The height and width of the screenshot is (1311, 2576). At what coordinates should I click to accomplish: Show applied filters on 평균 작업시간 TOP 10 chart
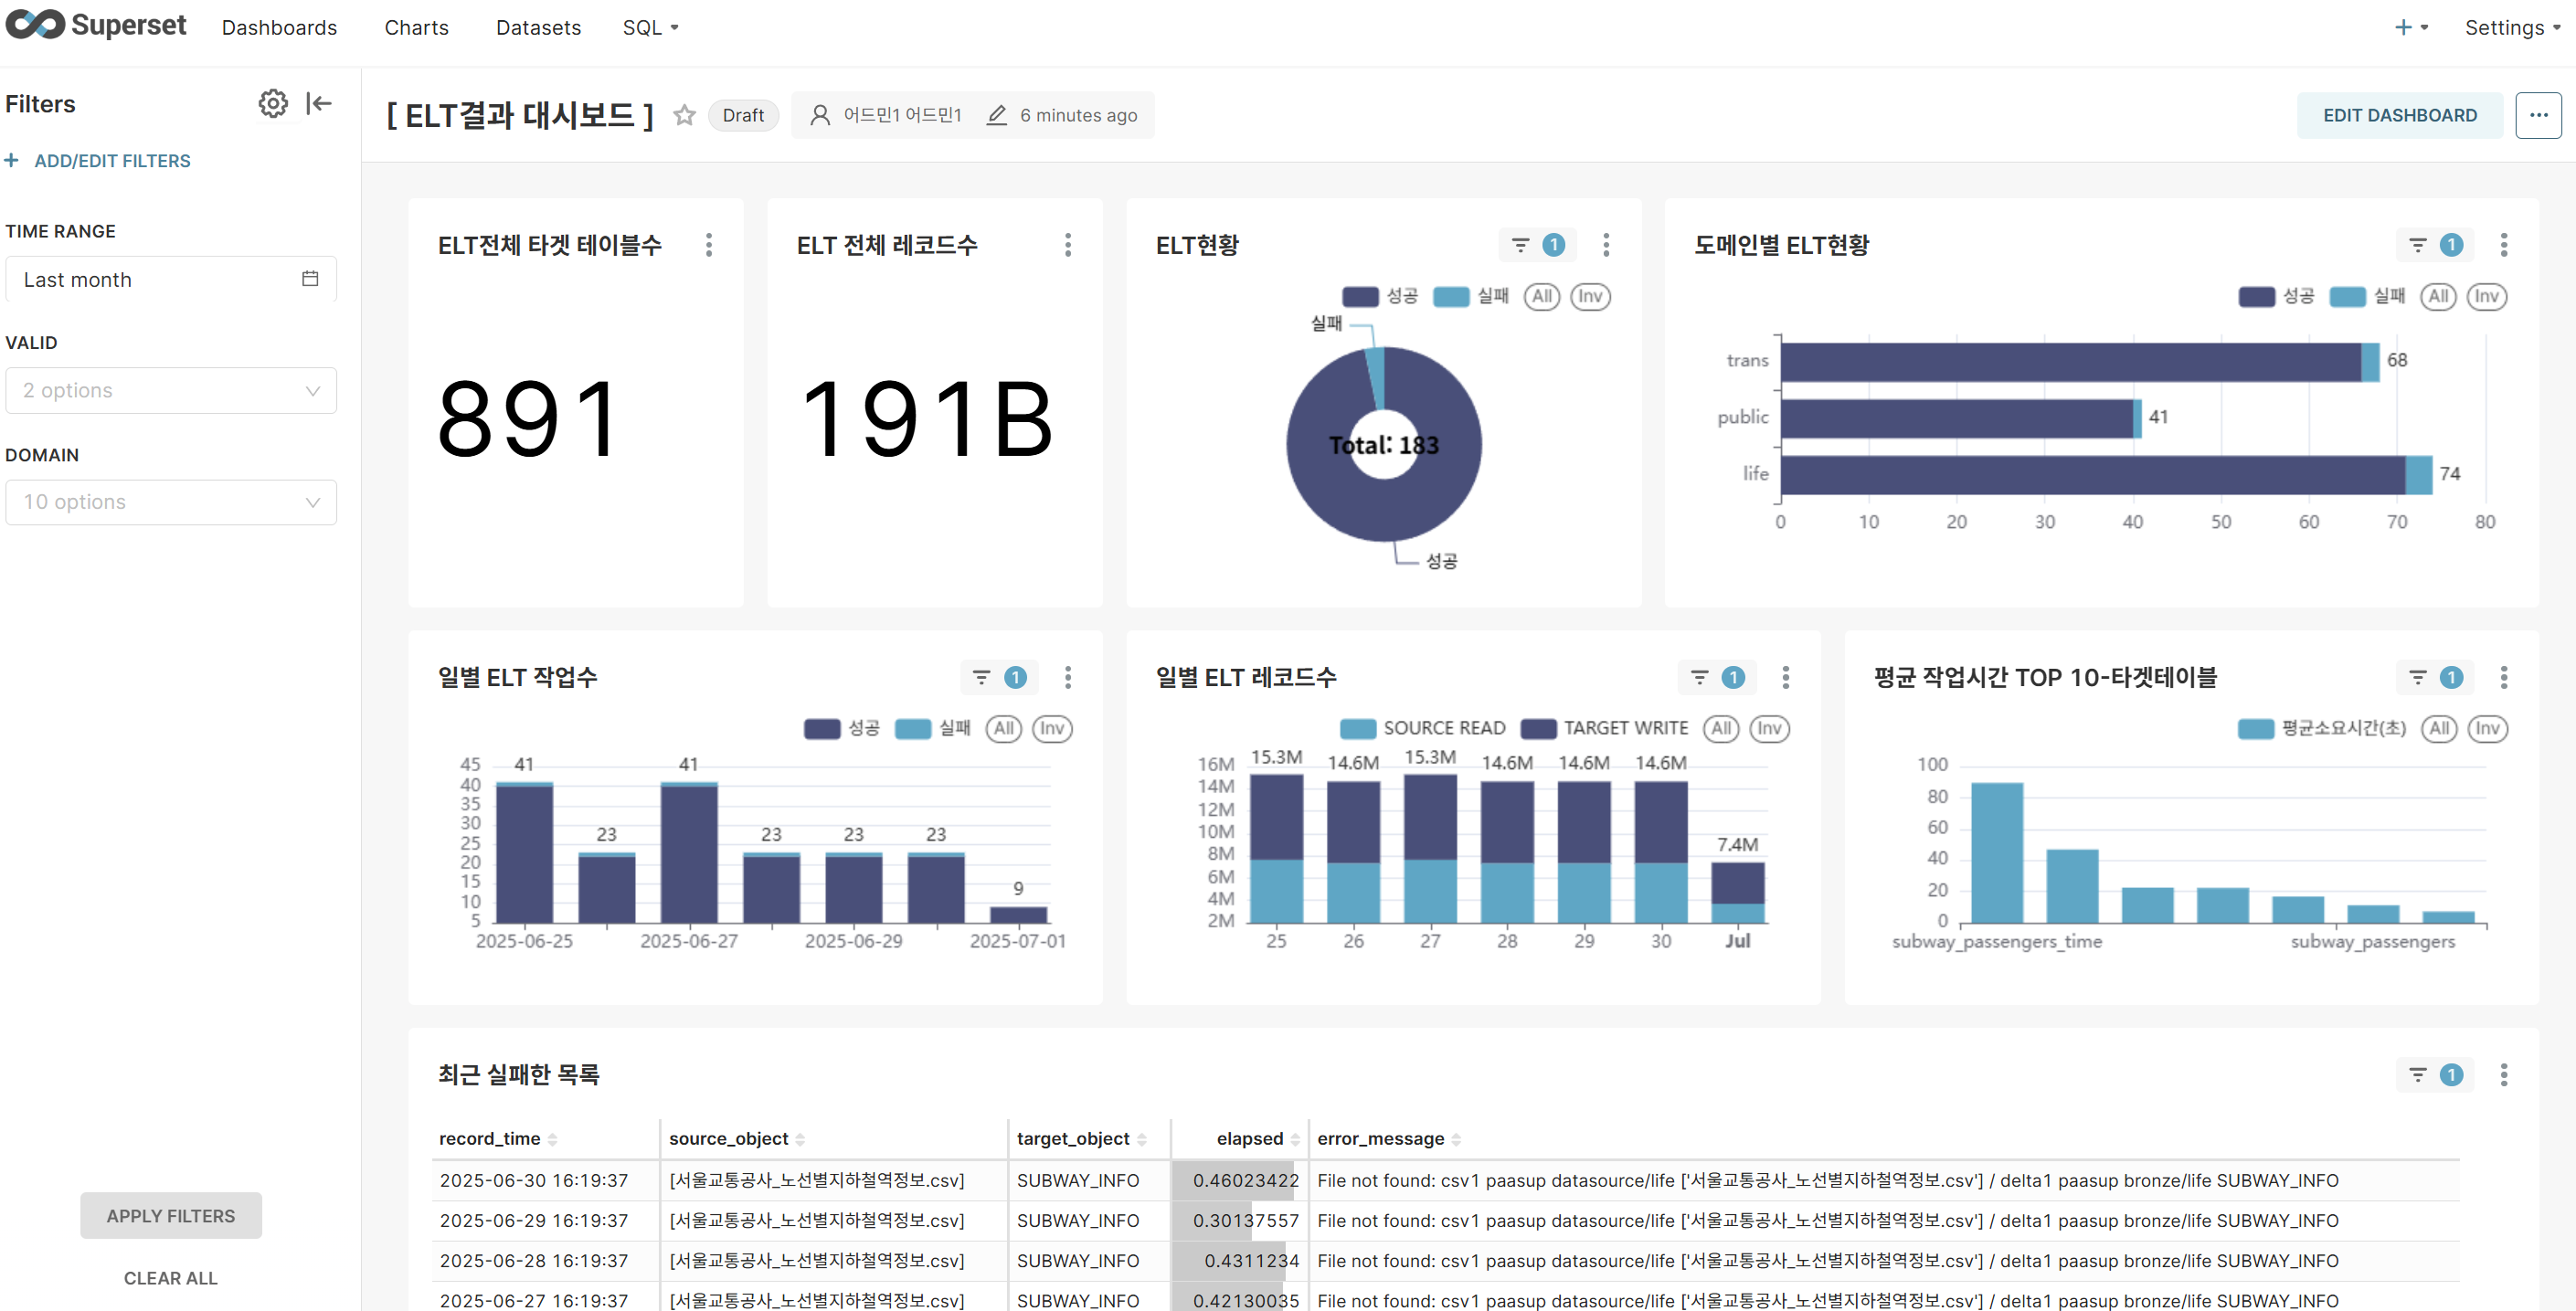click(2435, 677)
